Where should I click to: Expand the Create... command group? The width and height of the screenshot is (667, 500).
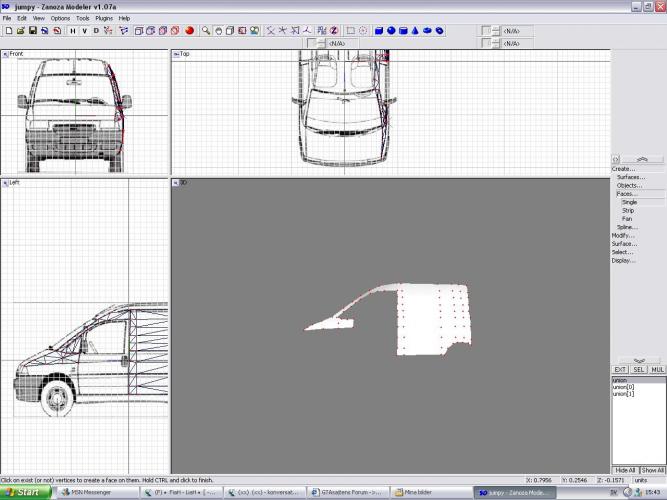click(623, 169)
